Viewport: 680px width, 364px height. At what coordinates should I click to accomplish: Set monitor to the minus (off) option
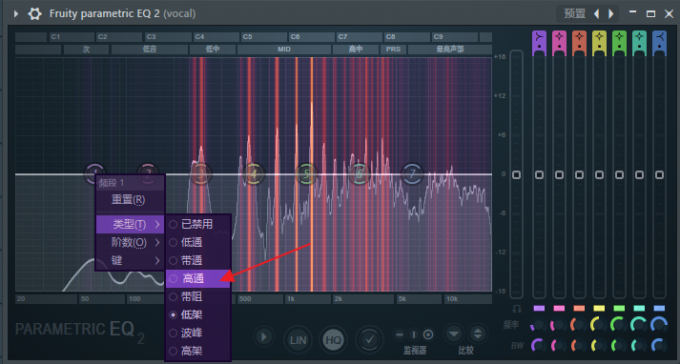coord(399,334)
